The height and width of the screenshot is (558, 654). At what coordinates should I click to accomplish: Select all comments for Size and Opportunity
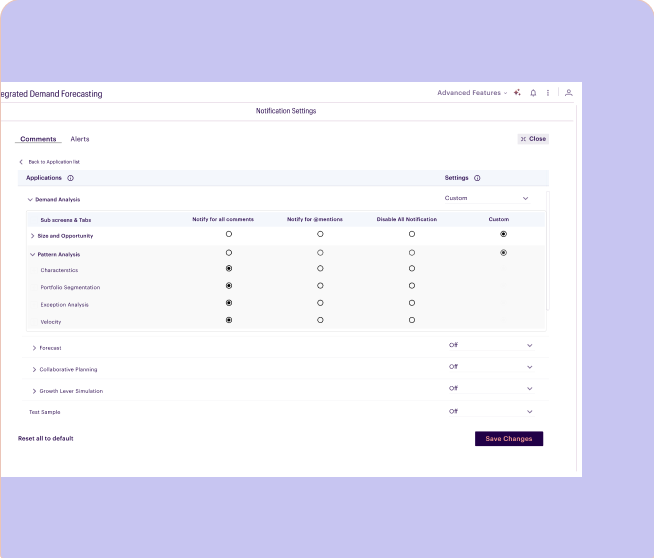click(x=229, y=234)
